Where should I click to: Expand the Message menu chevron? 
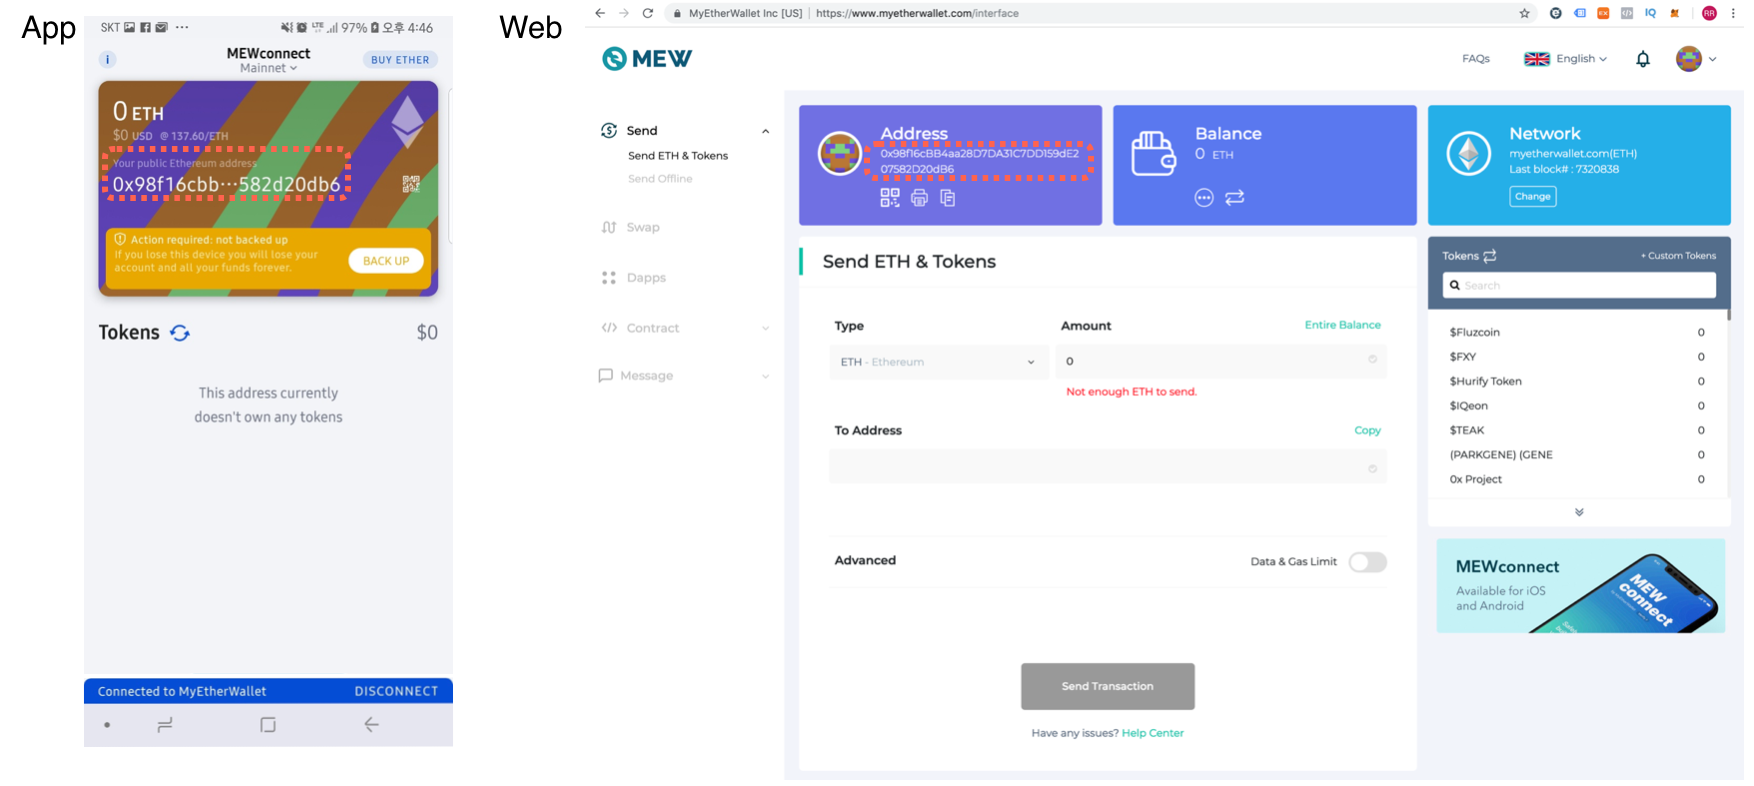[x=766, y=376]
